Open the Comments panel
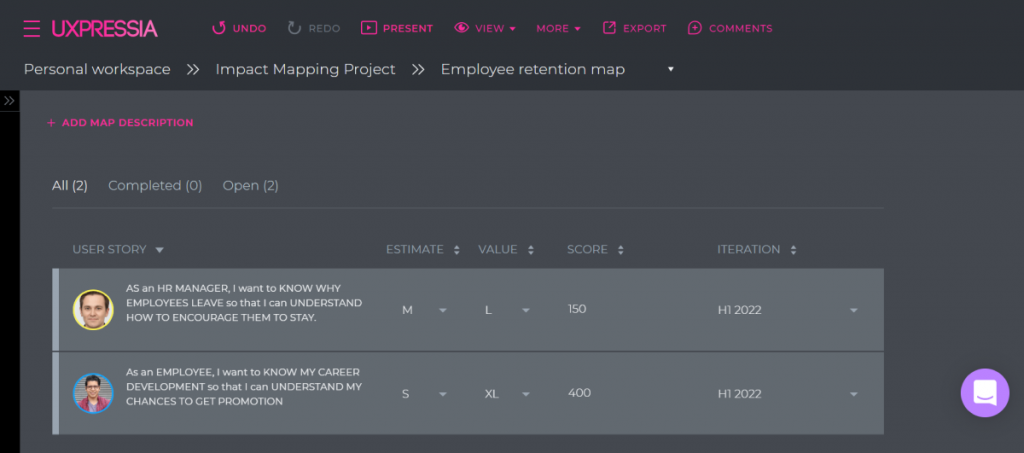 click(730, 28)
